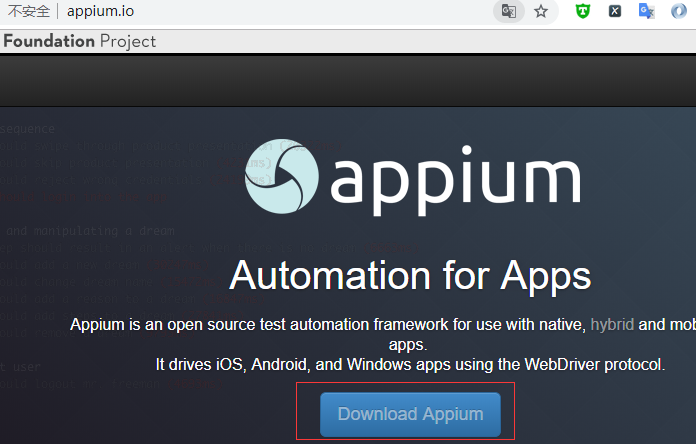
Task: Click the hybrid link in the description
Action: pyautogui.click(x=612, y=324)
